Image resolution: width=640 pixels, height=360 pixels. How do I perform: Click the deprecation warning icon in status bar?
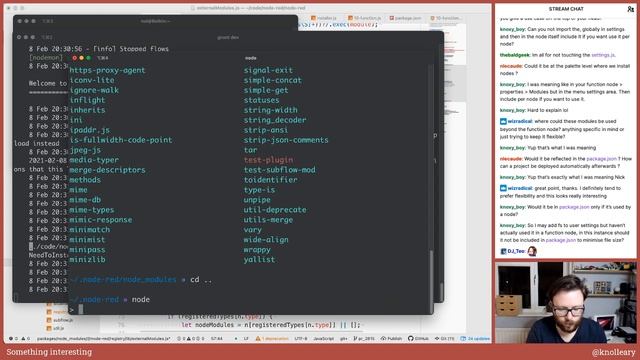pos(258,338)
